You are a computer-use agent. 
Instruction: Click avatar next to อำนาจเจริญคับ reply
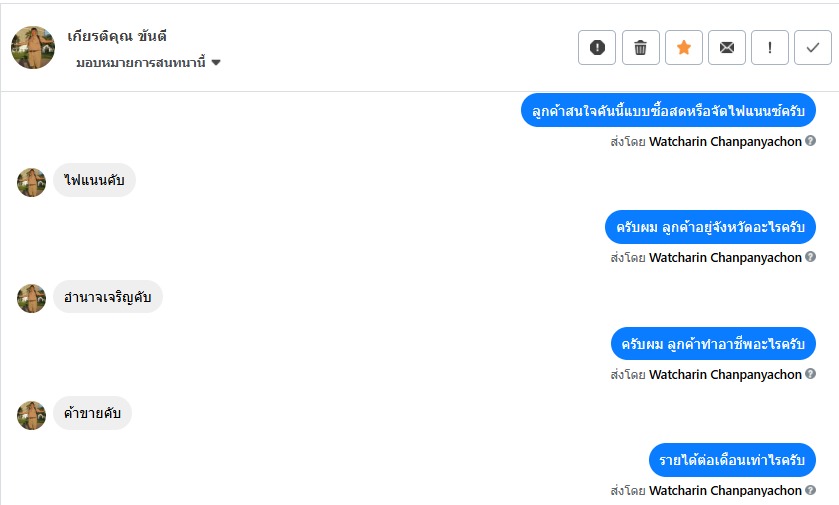(x=32, y=298)
